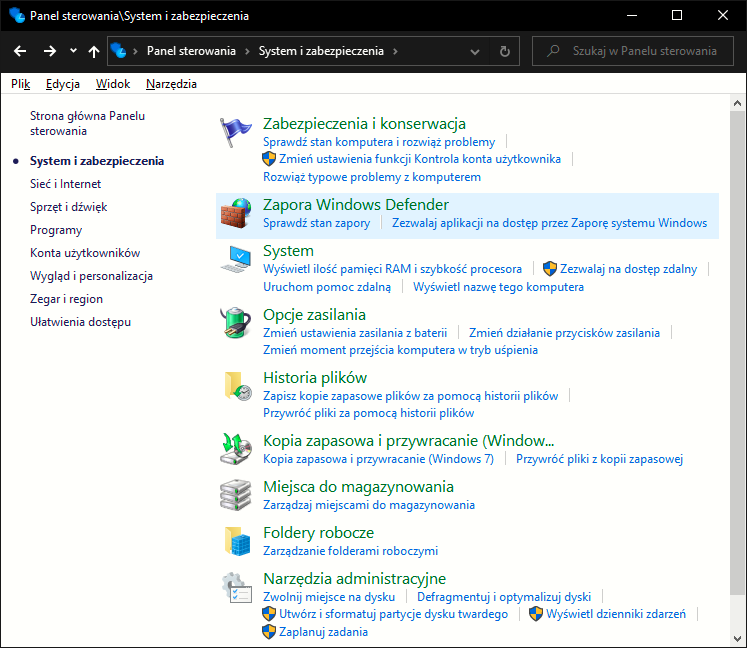Open the System monitor icon

pyautogui.click(x=236, y=259)
